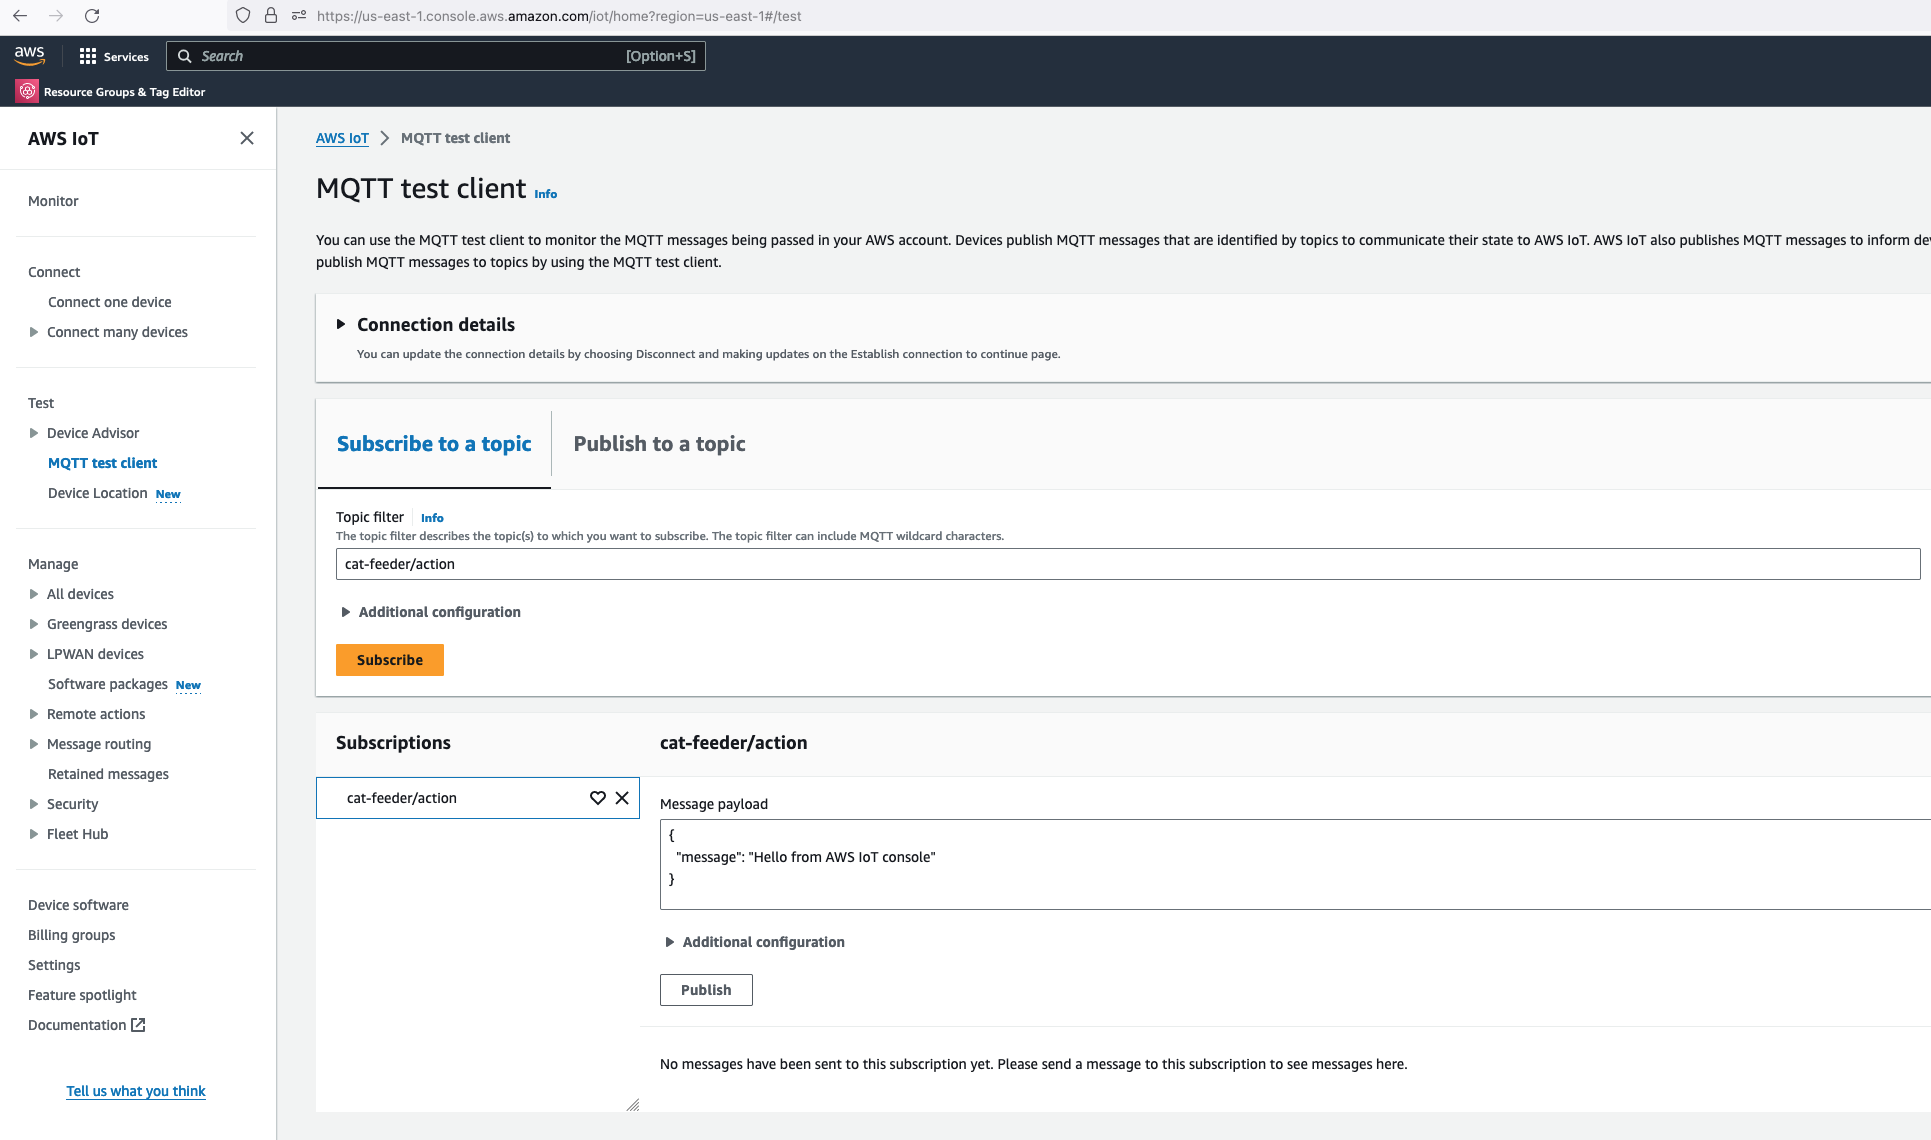Grab the subscriptions panel resize handle
This screenshot has height=1140, width=1931.
(633, 1105)
